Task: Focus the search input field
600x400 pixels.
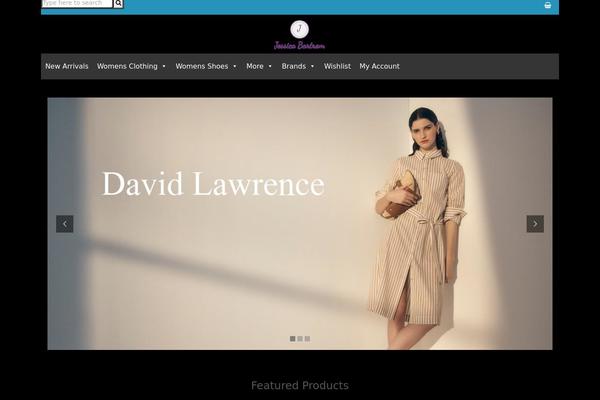Action: (x=77, y=3)
